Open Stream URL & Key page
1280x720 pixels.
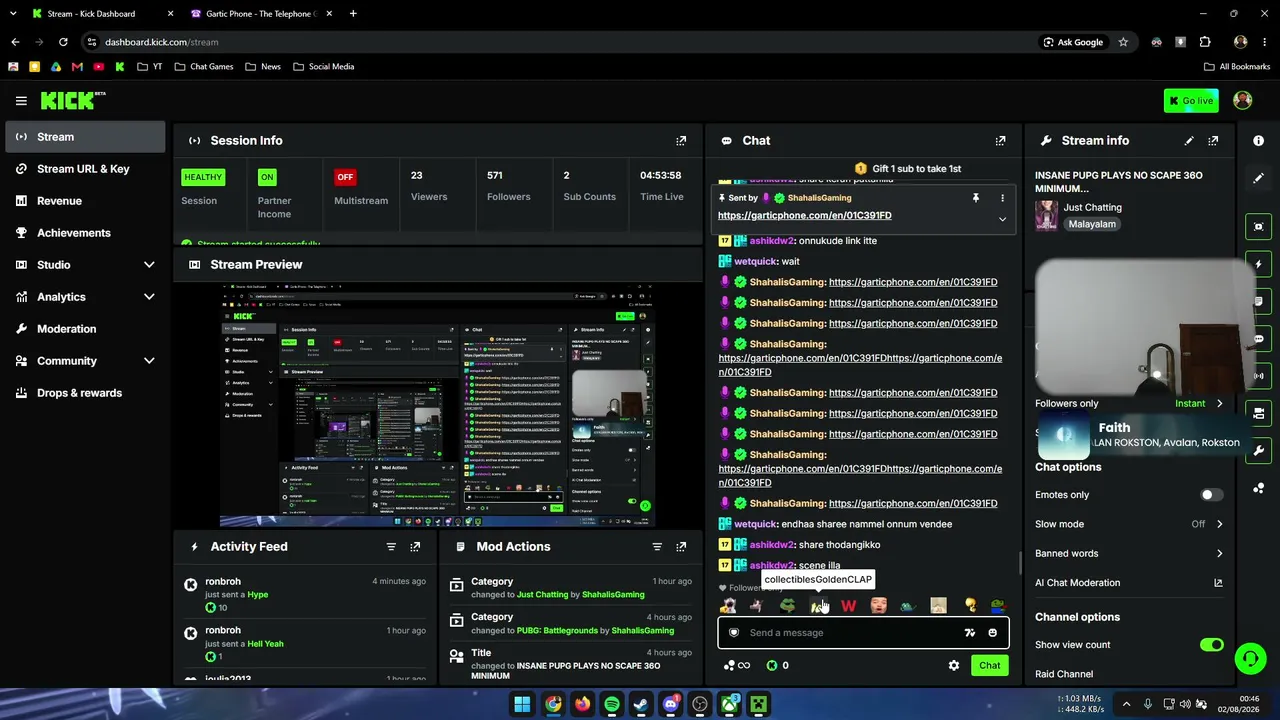click(85, 169)
